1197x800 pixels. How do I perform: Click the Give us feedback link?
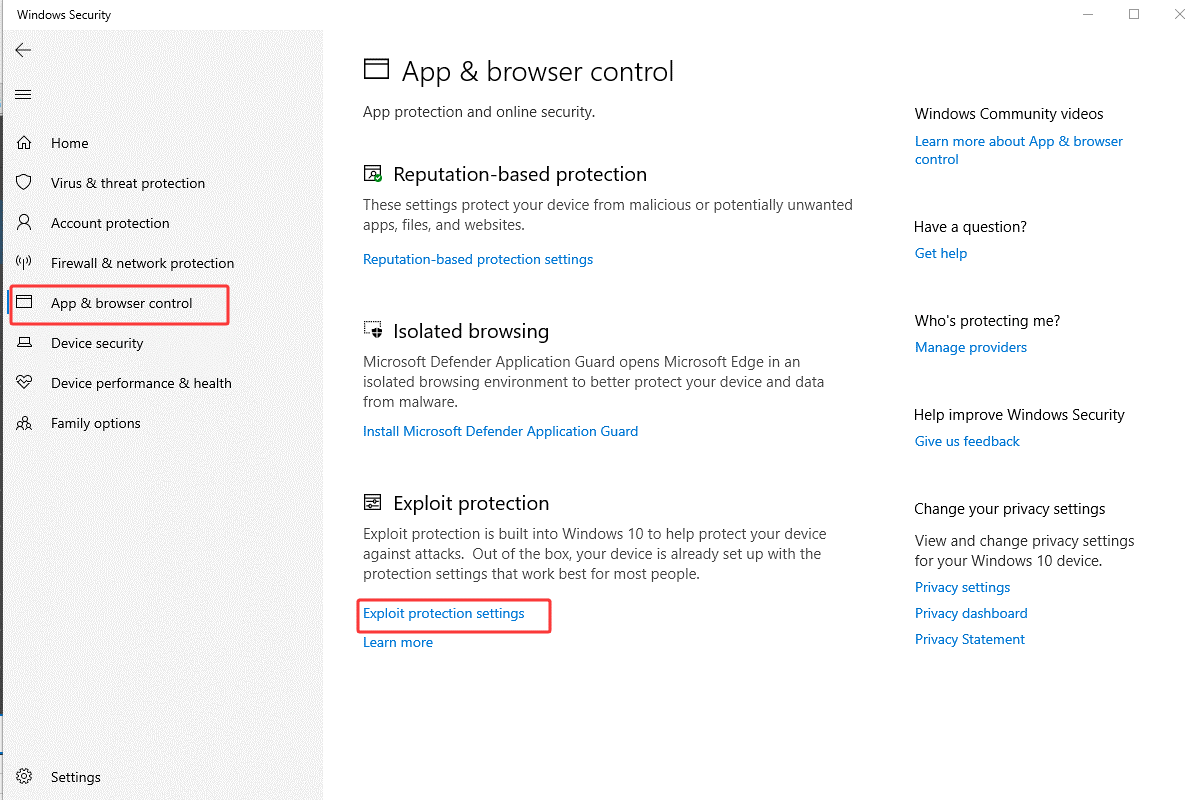click(x=967, y=441)
